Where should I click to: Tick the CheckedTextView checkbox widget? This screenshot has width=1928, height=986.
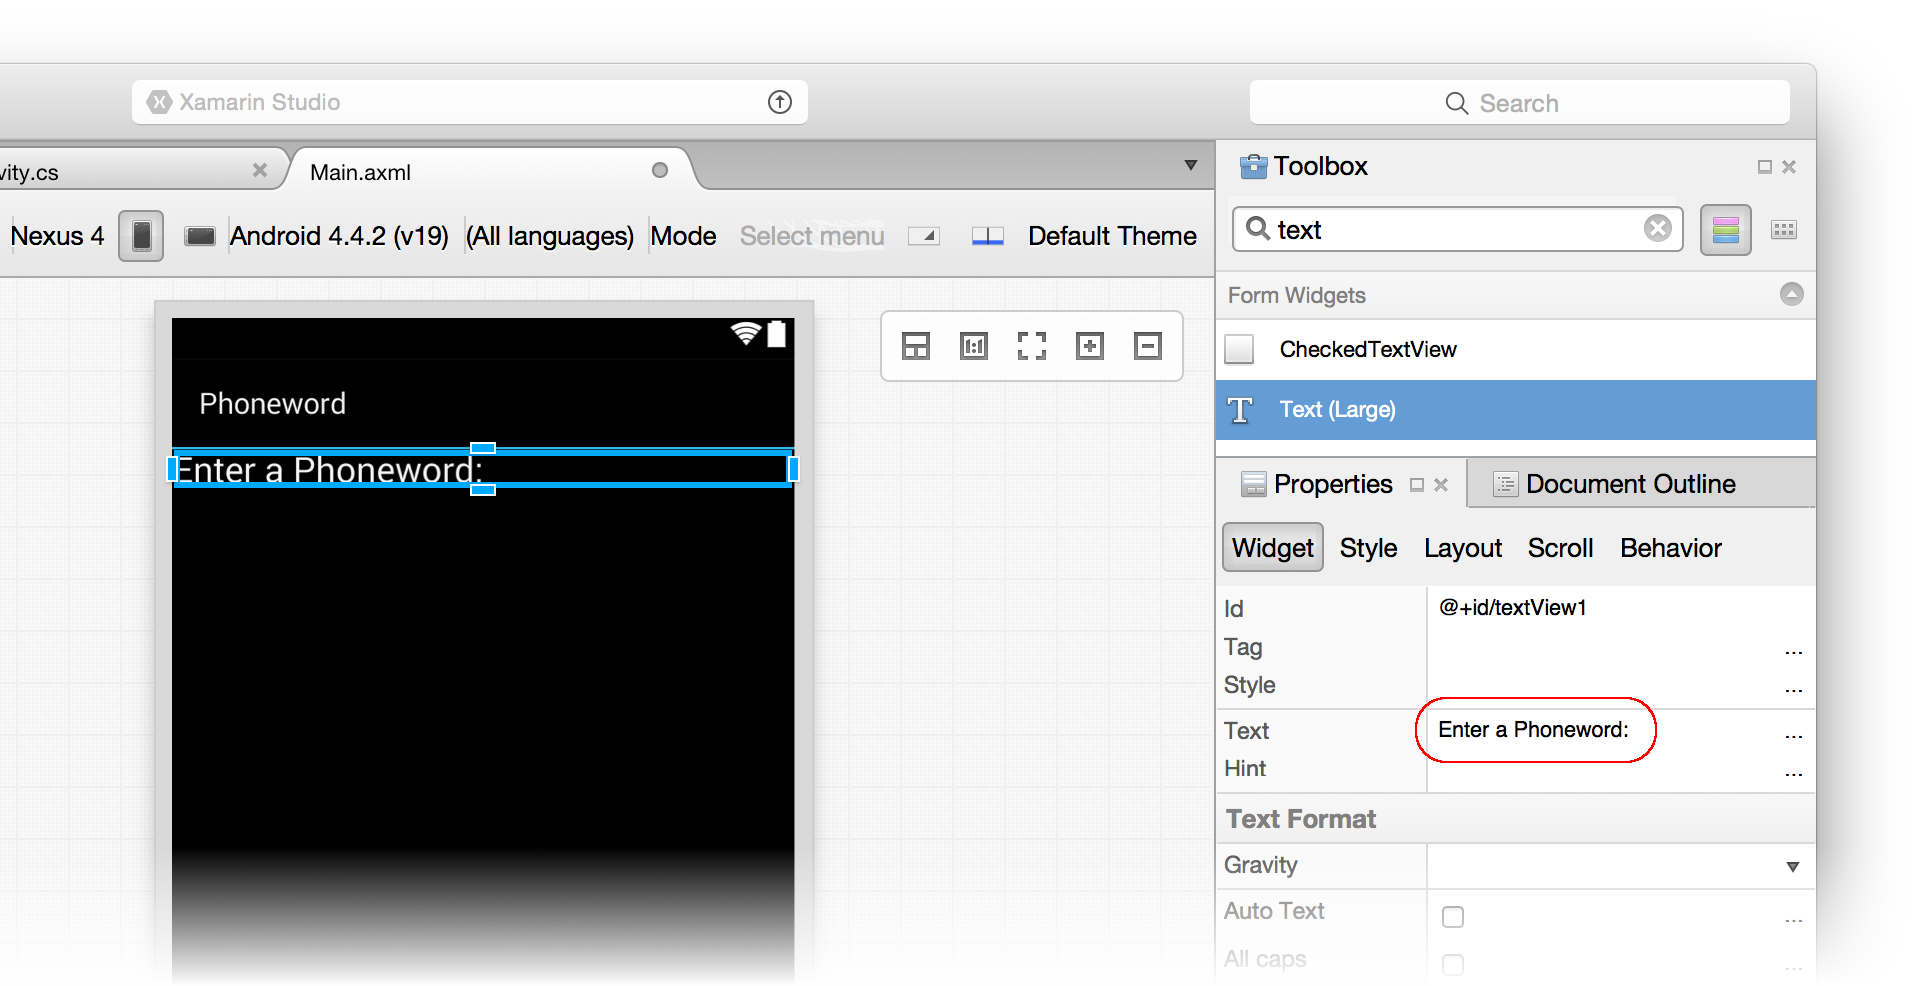[x=1240, y=349]
